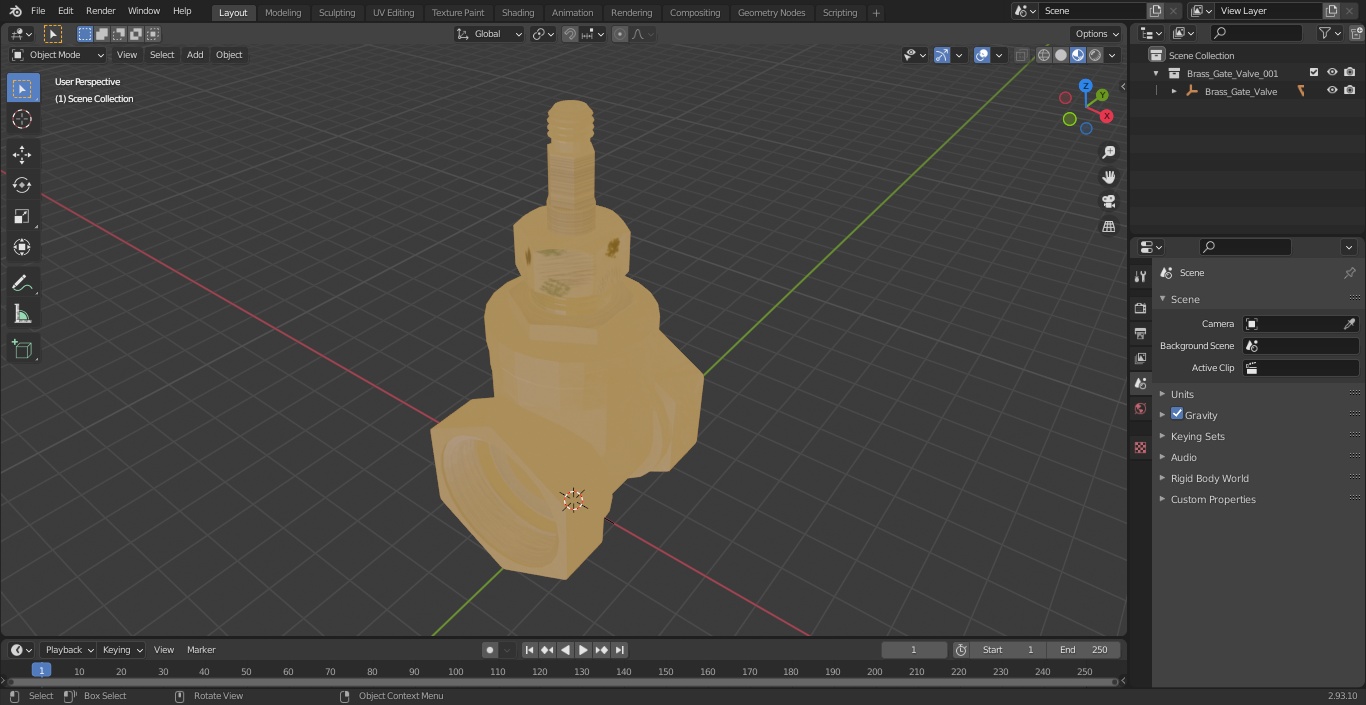
Task: Switch perspective/orthographic grid icon
Action: pos(1108,227)
